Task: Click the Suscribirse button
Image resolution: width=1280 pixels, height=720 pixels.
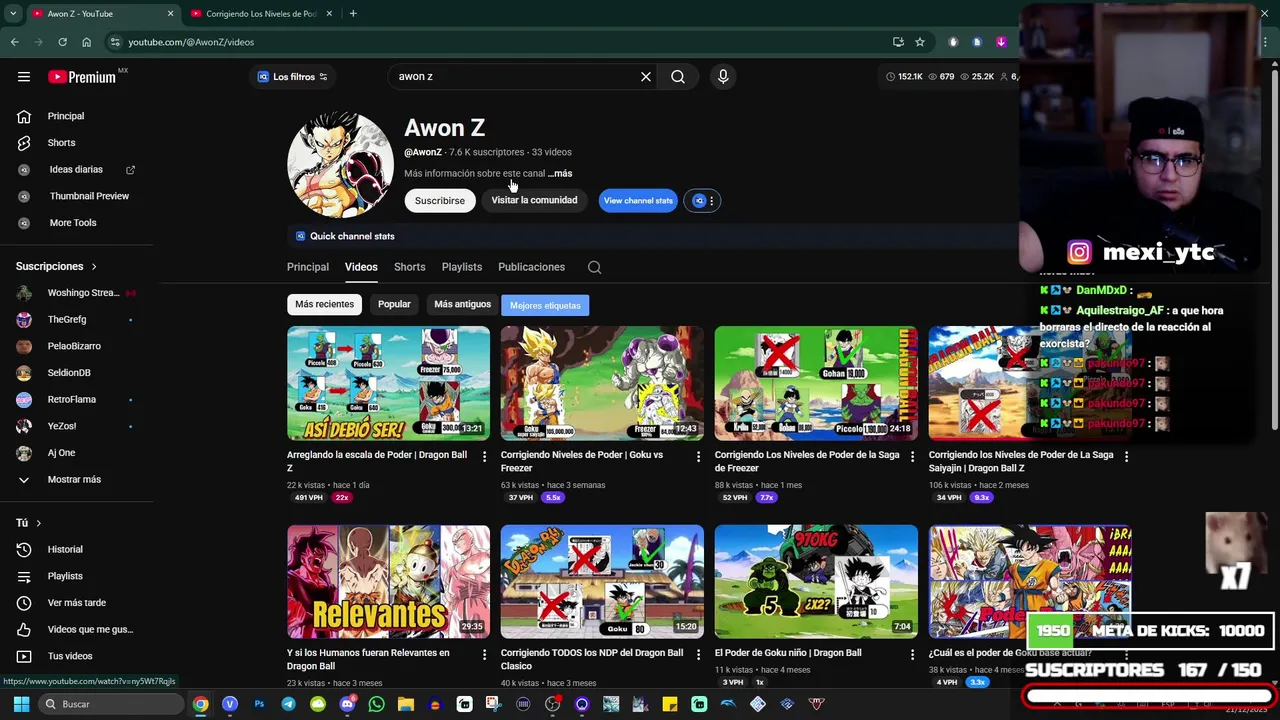Action: click(440, 200)
